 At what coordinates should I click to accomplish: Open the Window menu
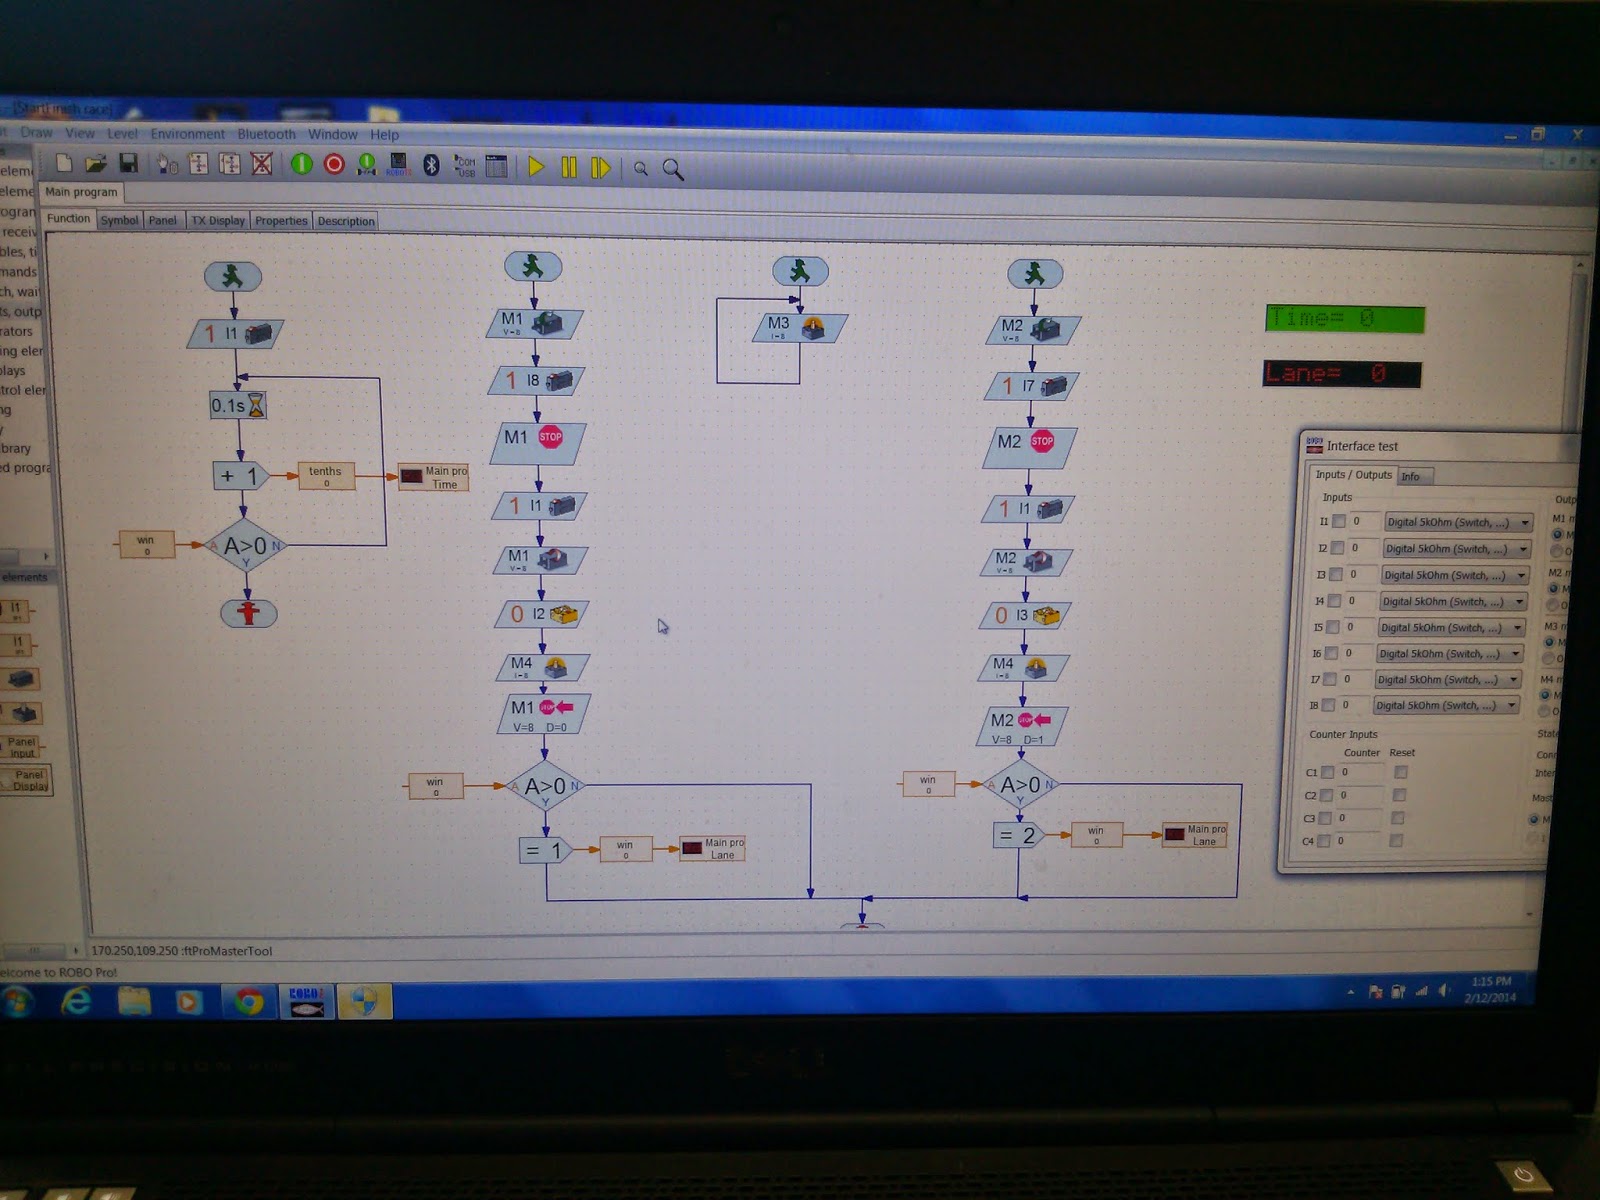tap(333, 134)
